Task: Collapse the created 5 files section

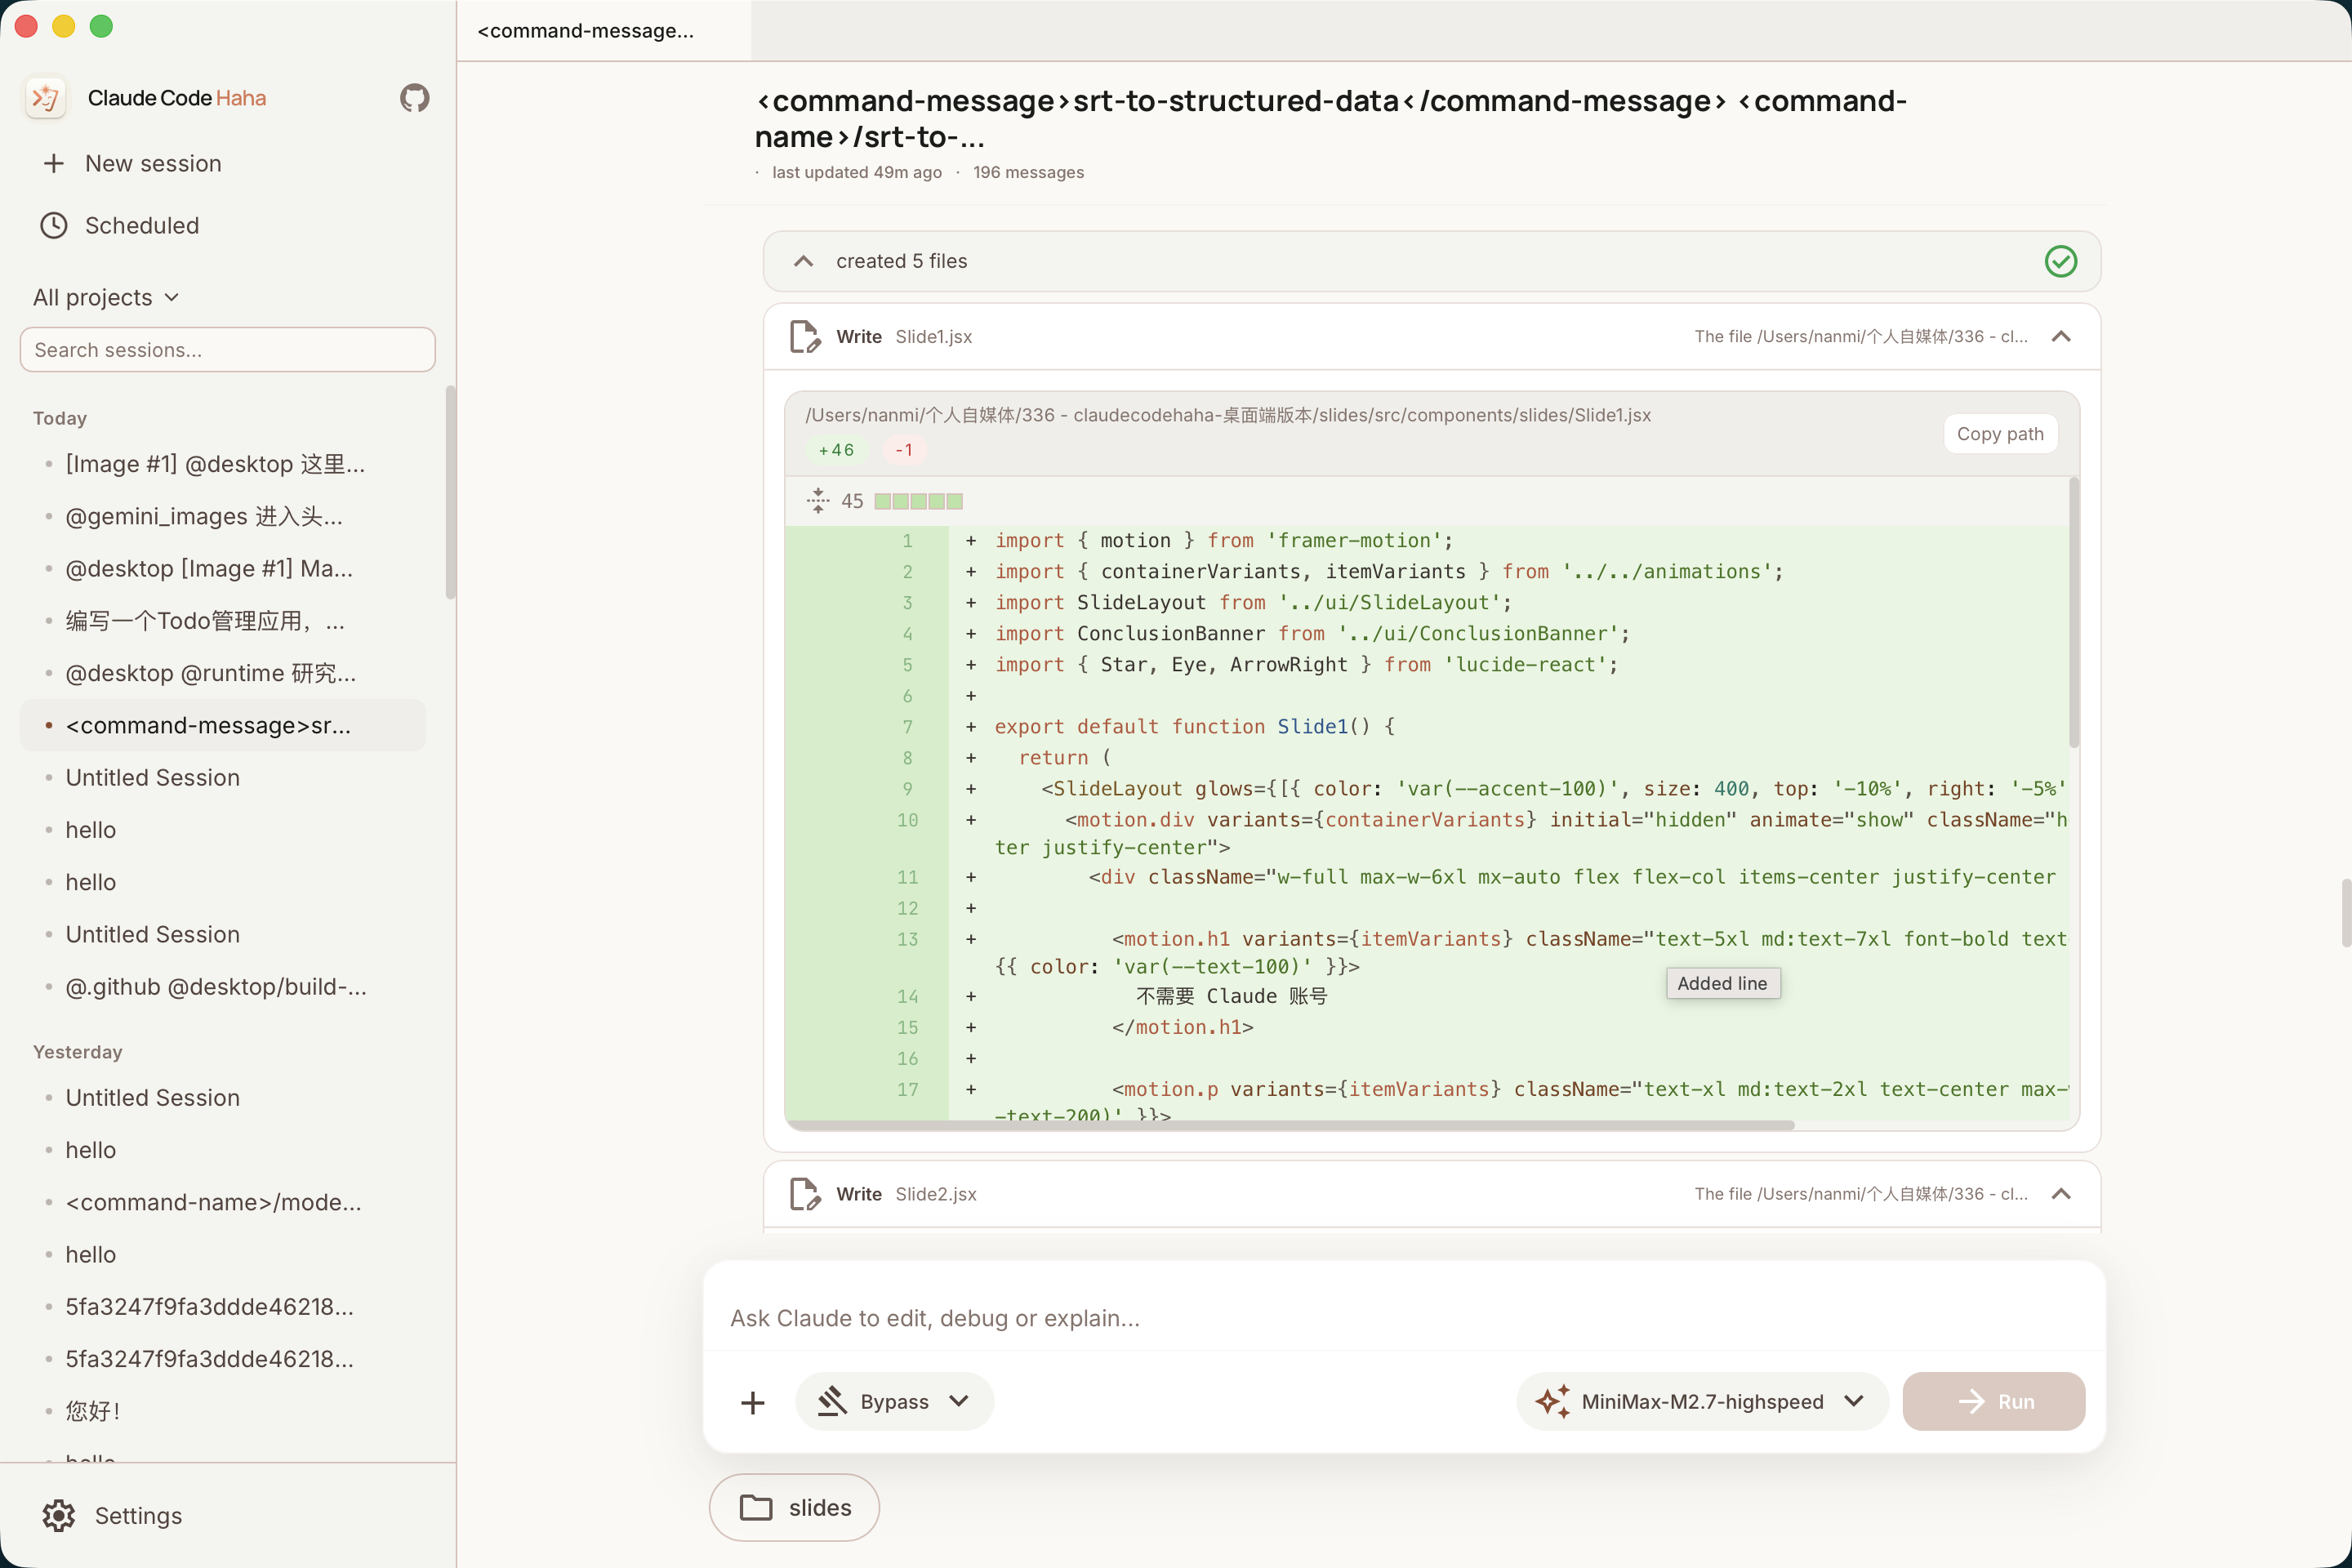Action: coord(803,261)
